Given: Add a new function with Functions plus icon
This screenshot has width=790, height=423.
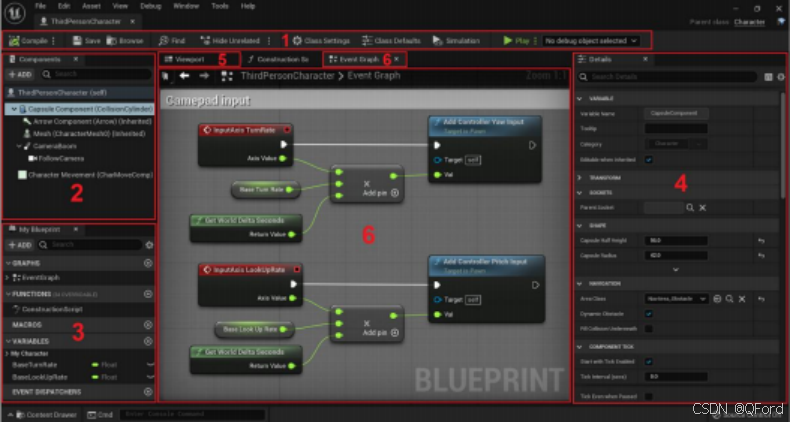Looking at the screenshot, I should coord(148,294).
